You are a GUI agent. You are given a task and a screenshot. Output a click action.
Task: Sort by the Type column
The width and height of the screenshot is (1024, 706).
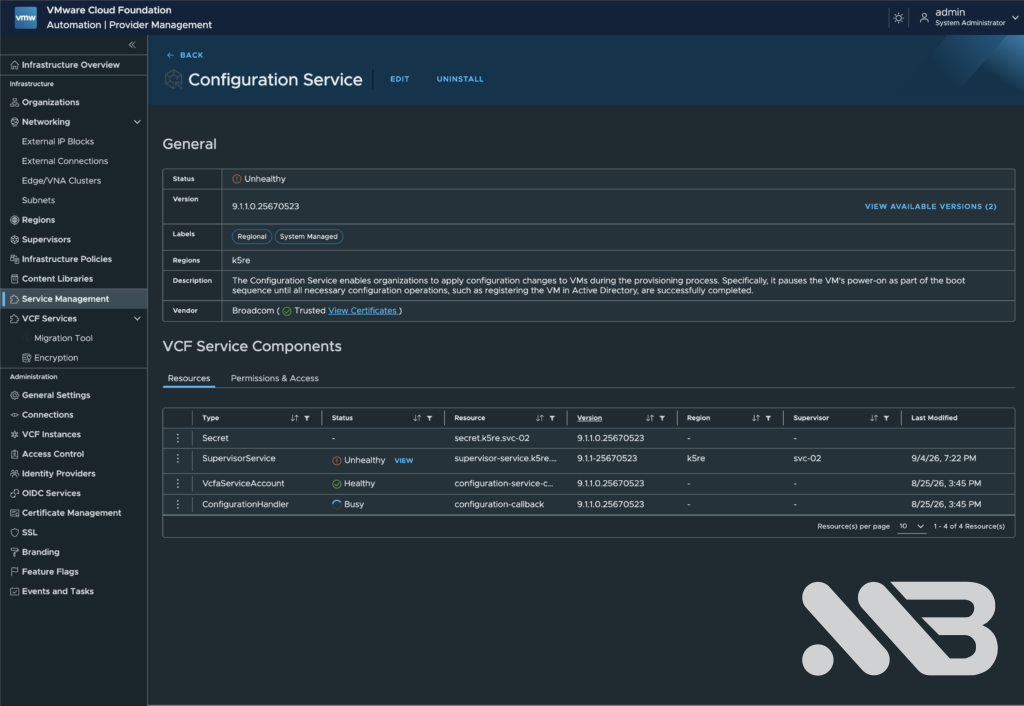tap(294, 418)
